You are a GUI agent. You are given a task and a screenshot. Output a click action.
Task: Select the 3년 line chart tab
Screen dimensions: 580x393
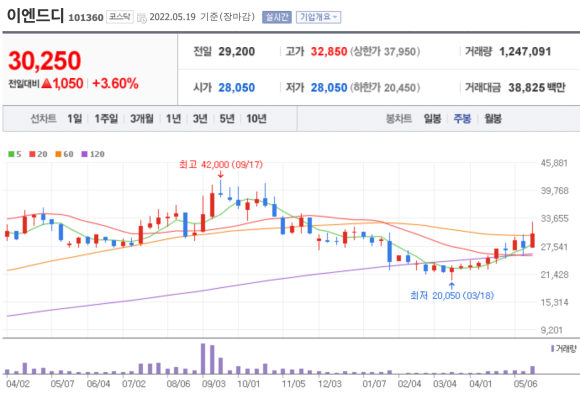(x=200, y=119)
